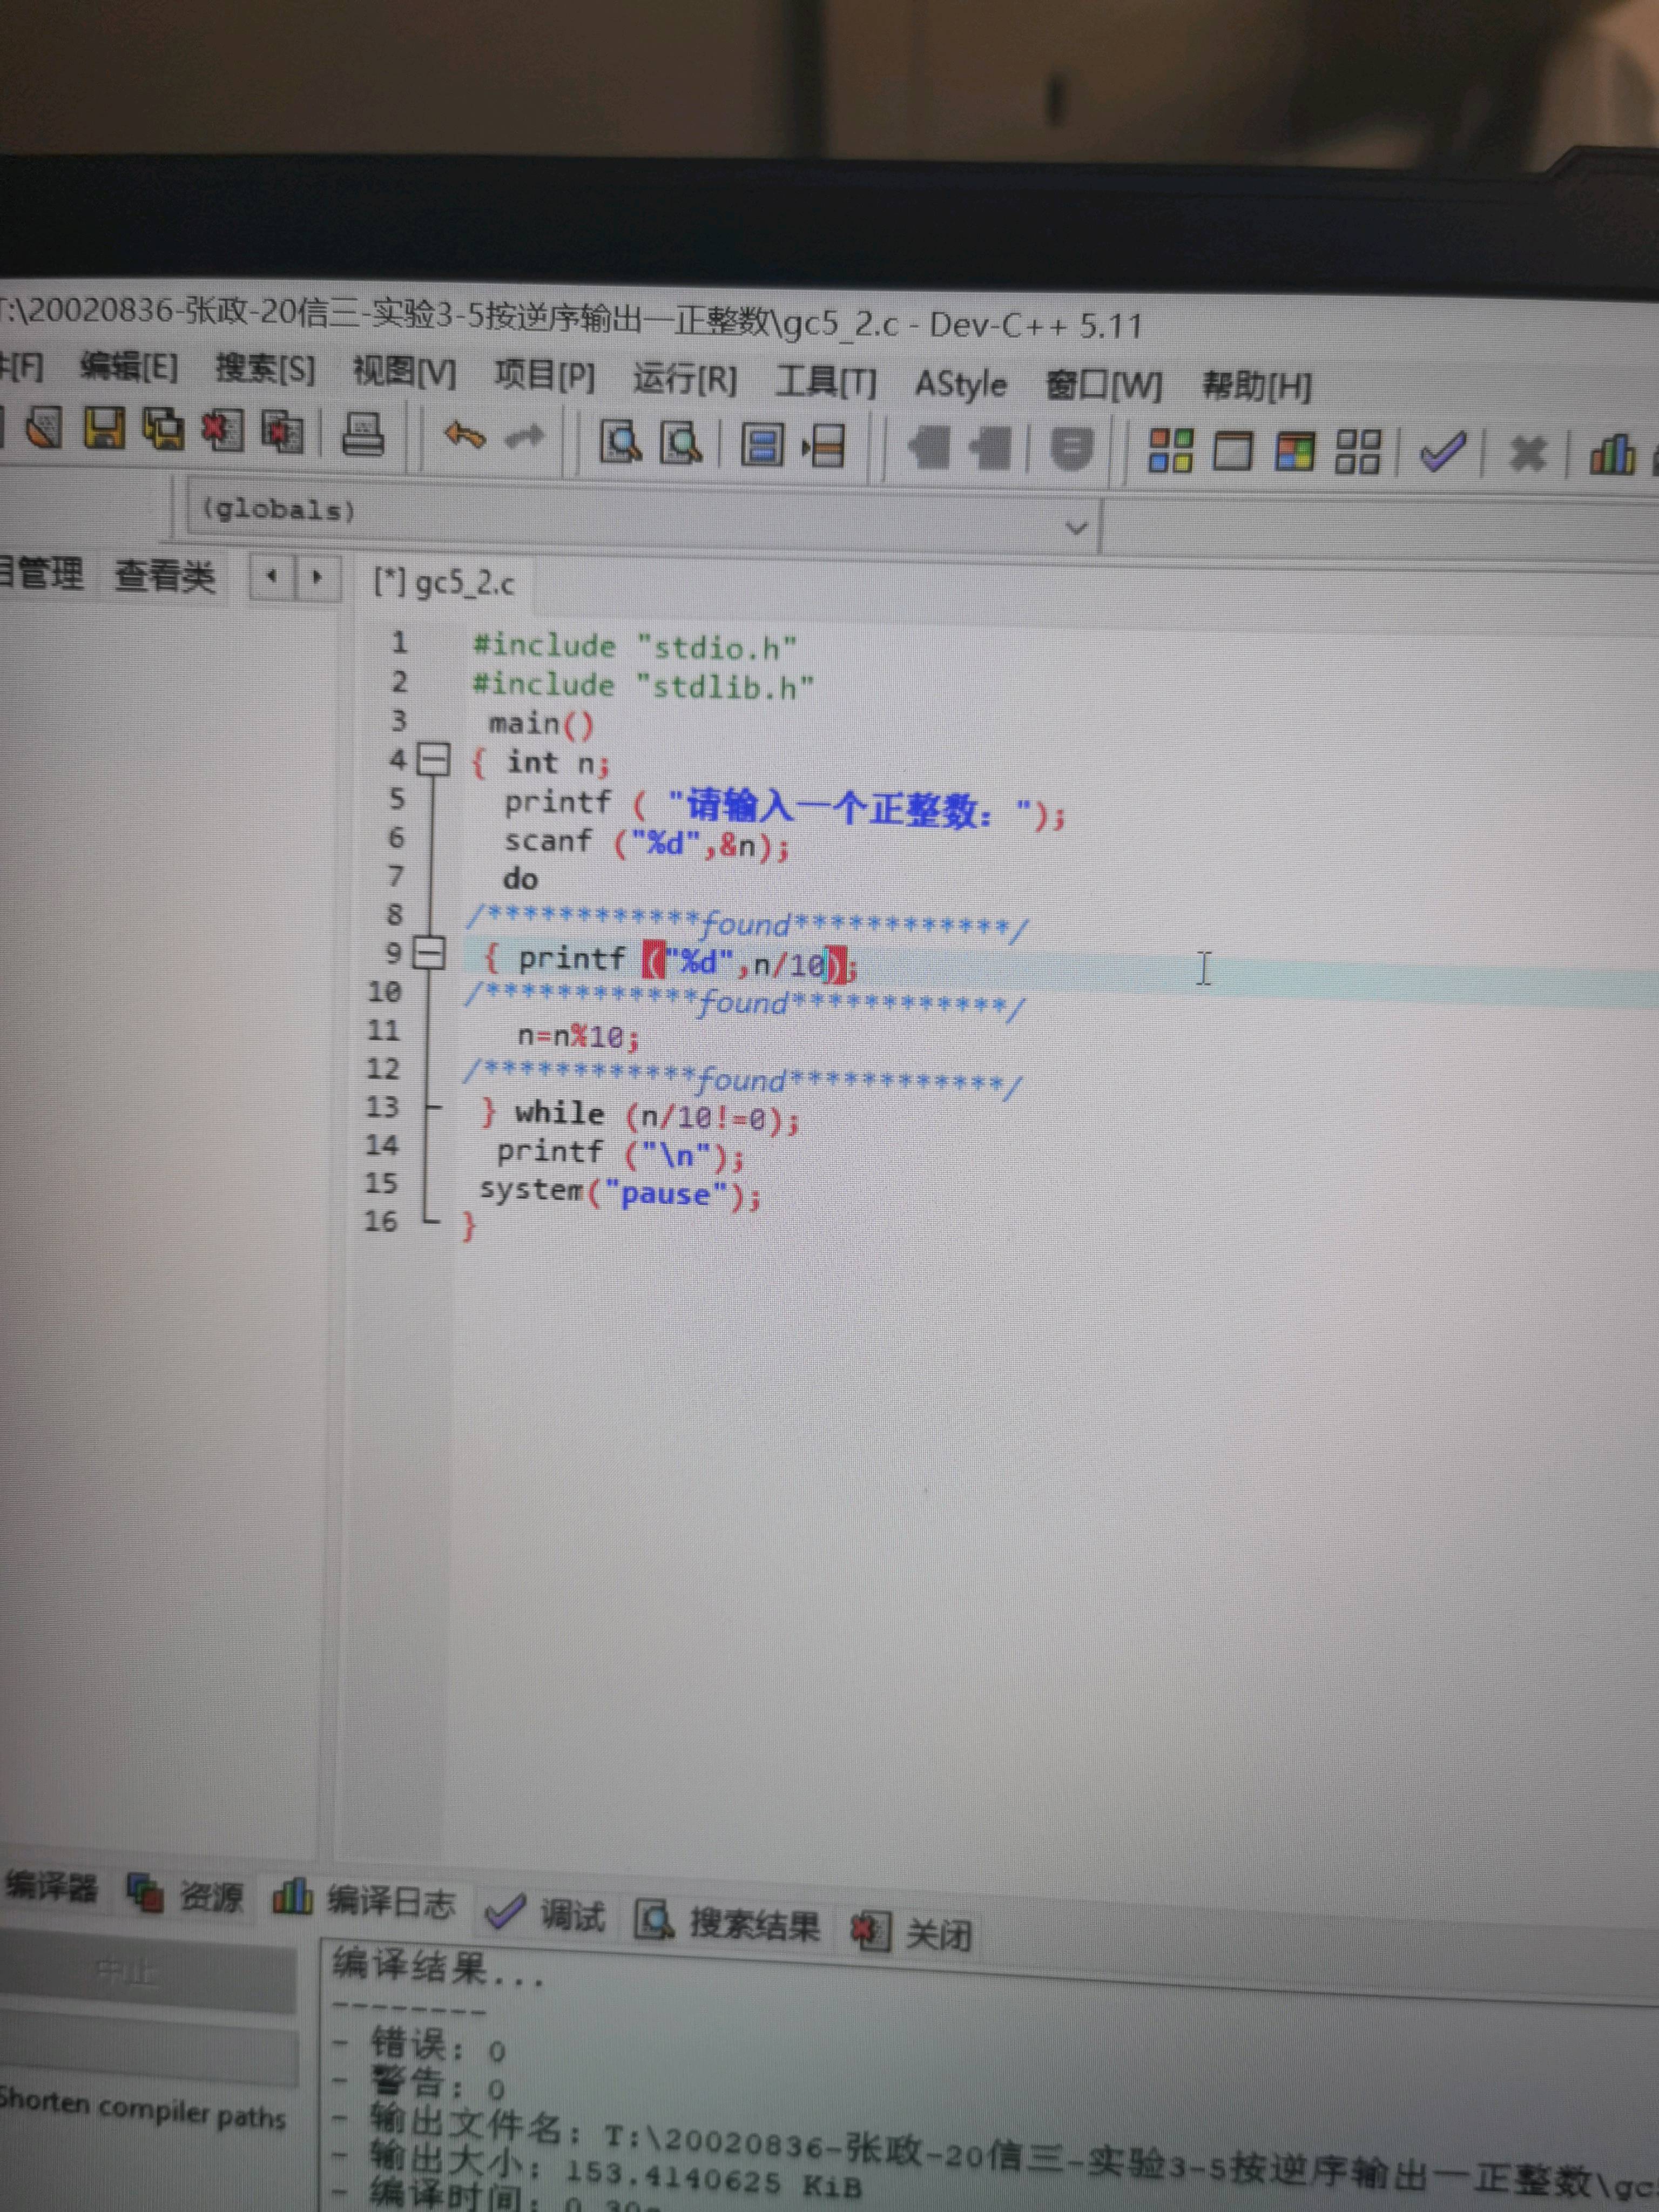Switch to the 编译日志 bottom tab

[365, 1899]
